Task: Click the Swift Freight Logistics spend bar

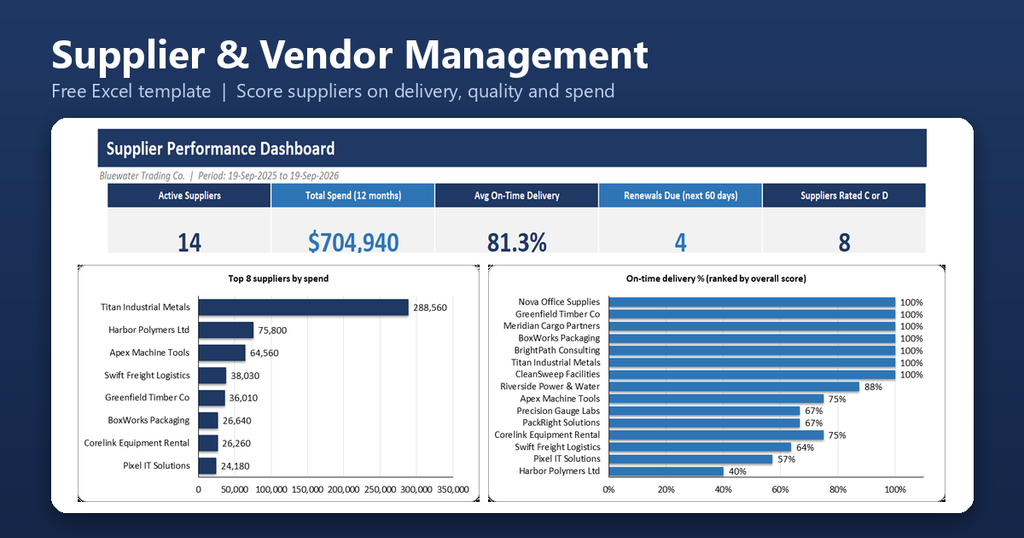Action: (212, 375)
